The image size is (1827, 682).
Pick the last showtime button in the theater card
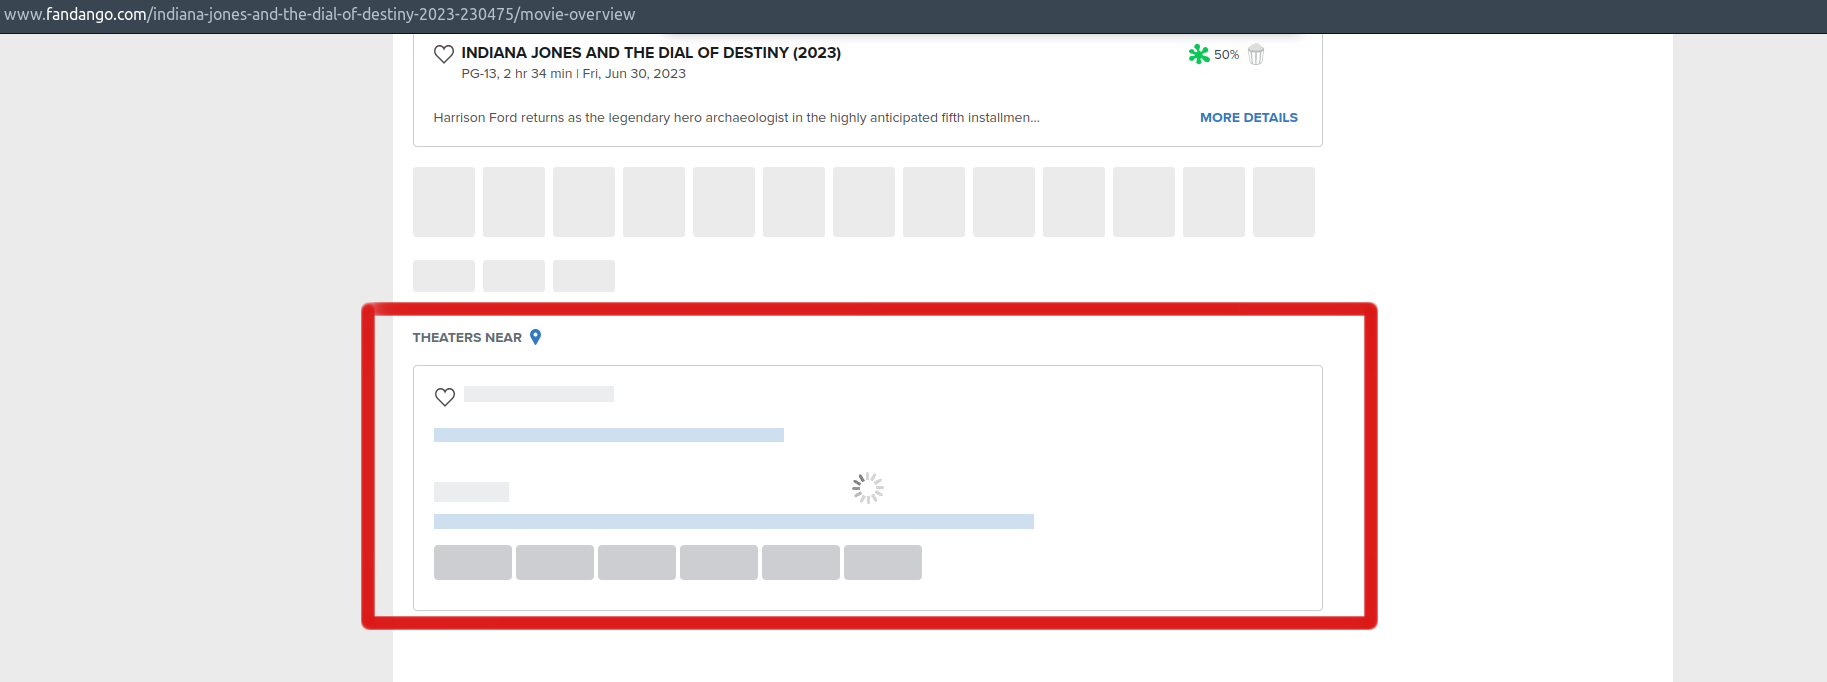point(882,562)
